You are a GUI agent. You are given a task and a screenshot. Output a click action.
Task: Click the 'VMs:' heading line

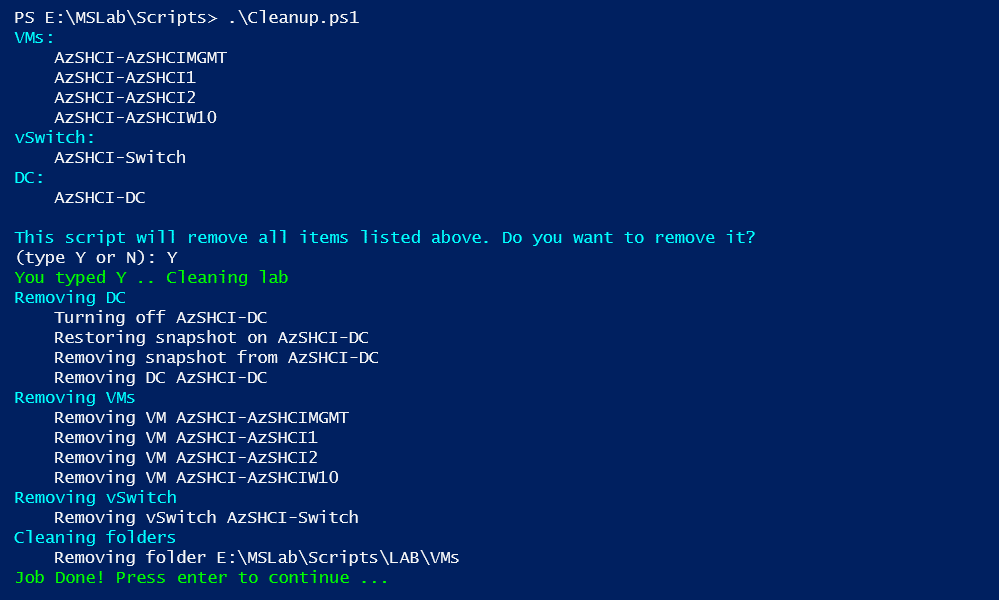point(34,38)
